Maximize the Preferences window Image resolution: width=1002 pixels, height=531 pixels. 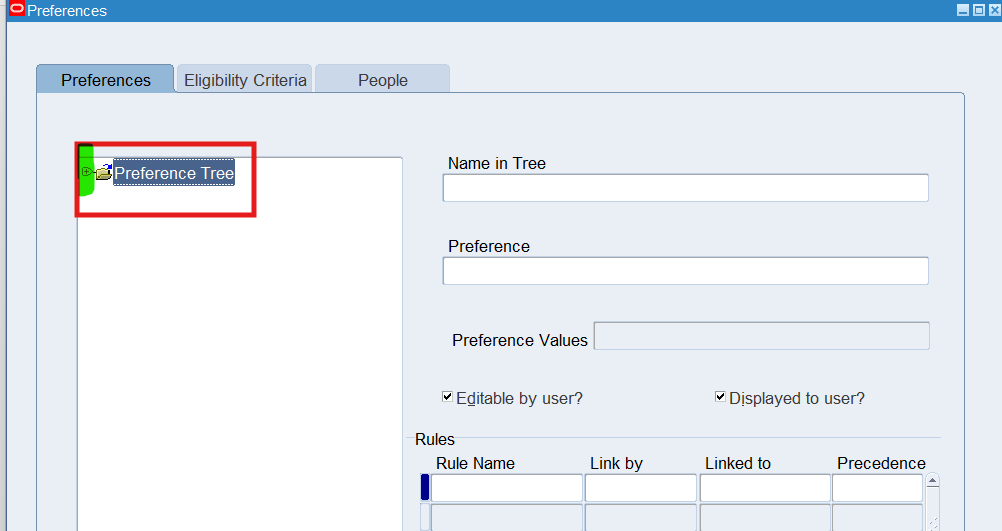pos(978,10)
